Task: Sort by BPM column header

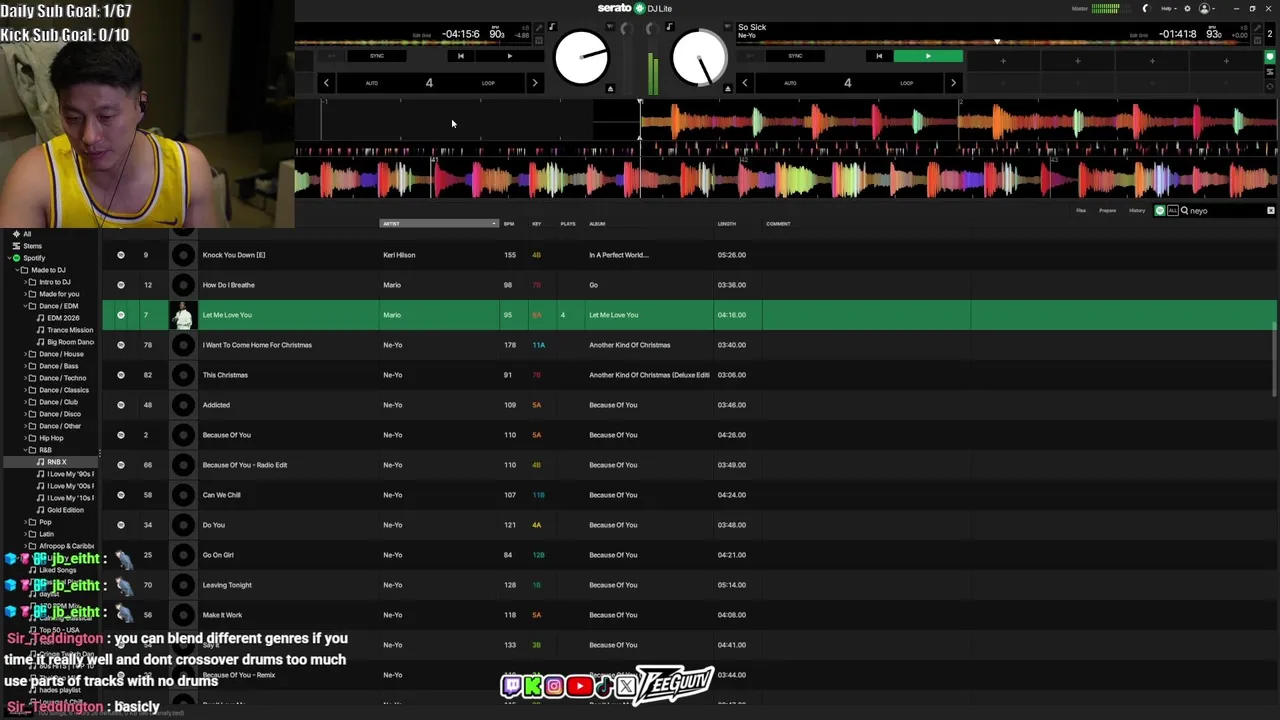Action: pos(509,224)
